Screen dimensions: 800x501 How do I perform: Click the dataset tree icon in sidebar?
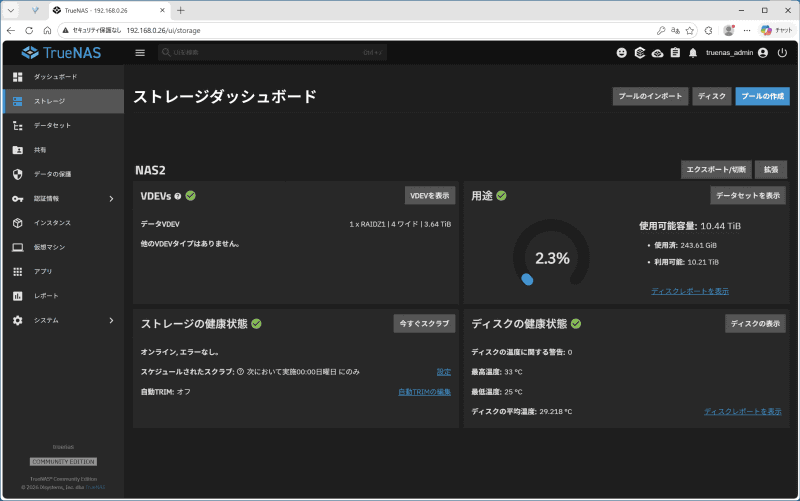click(x=18, y=126)
